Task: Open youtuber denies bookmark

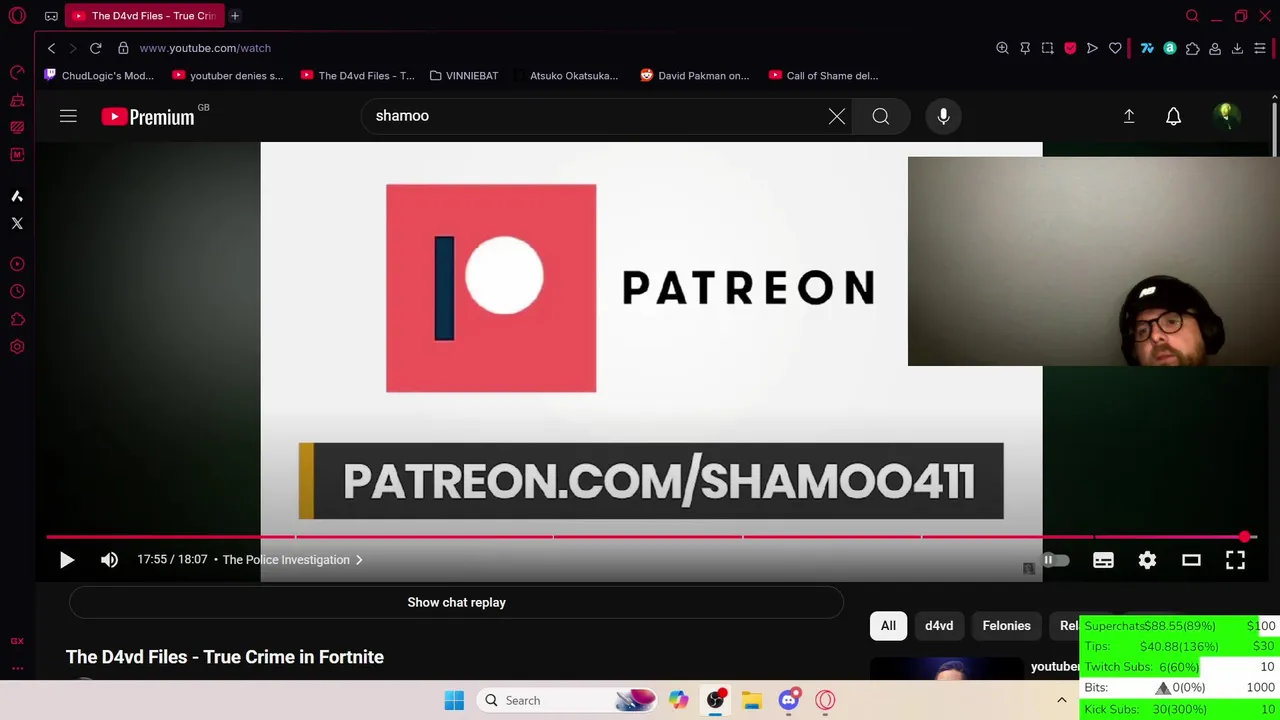Action: 228,76
